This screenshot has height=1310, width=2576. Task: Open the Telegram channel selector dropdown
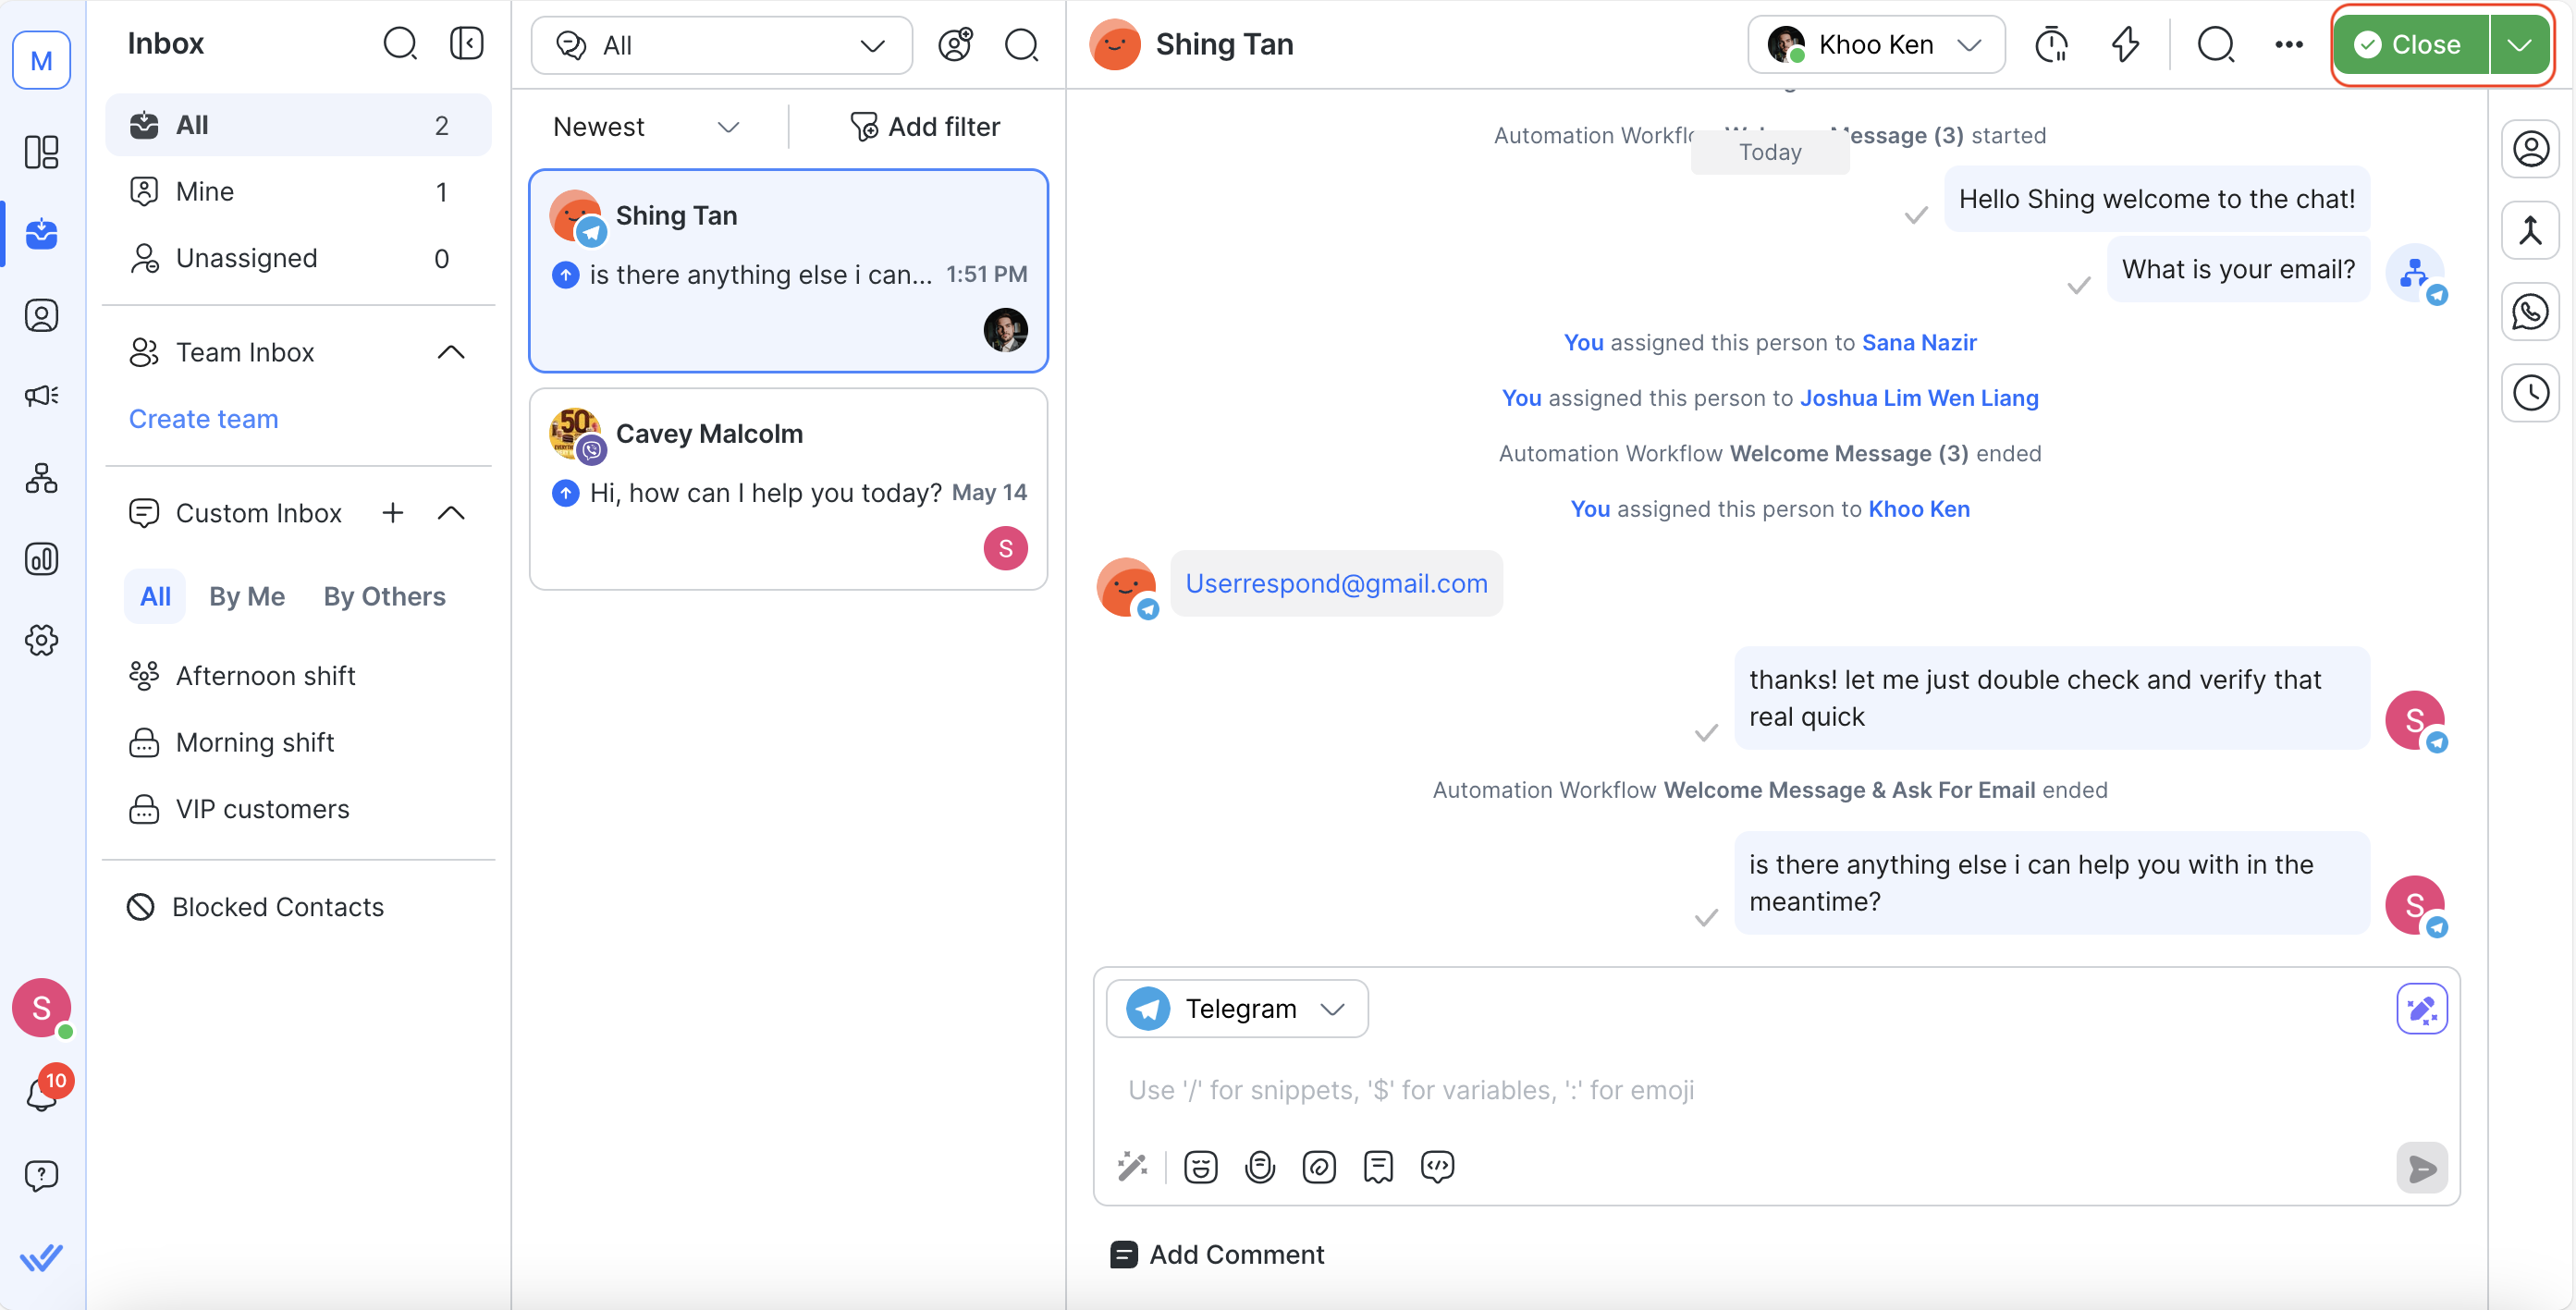coord(1236,1009)
